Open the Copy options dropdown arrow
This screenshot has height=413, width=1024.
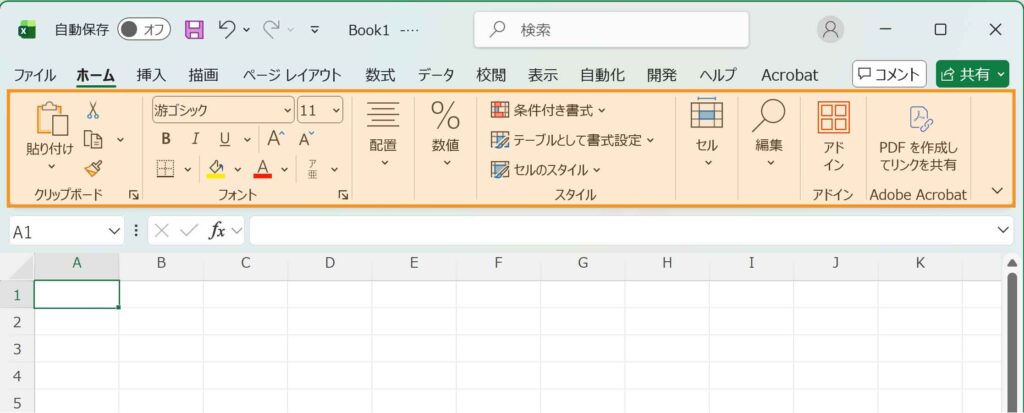click(x=120, y=139)
